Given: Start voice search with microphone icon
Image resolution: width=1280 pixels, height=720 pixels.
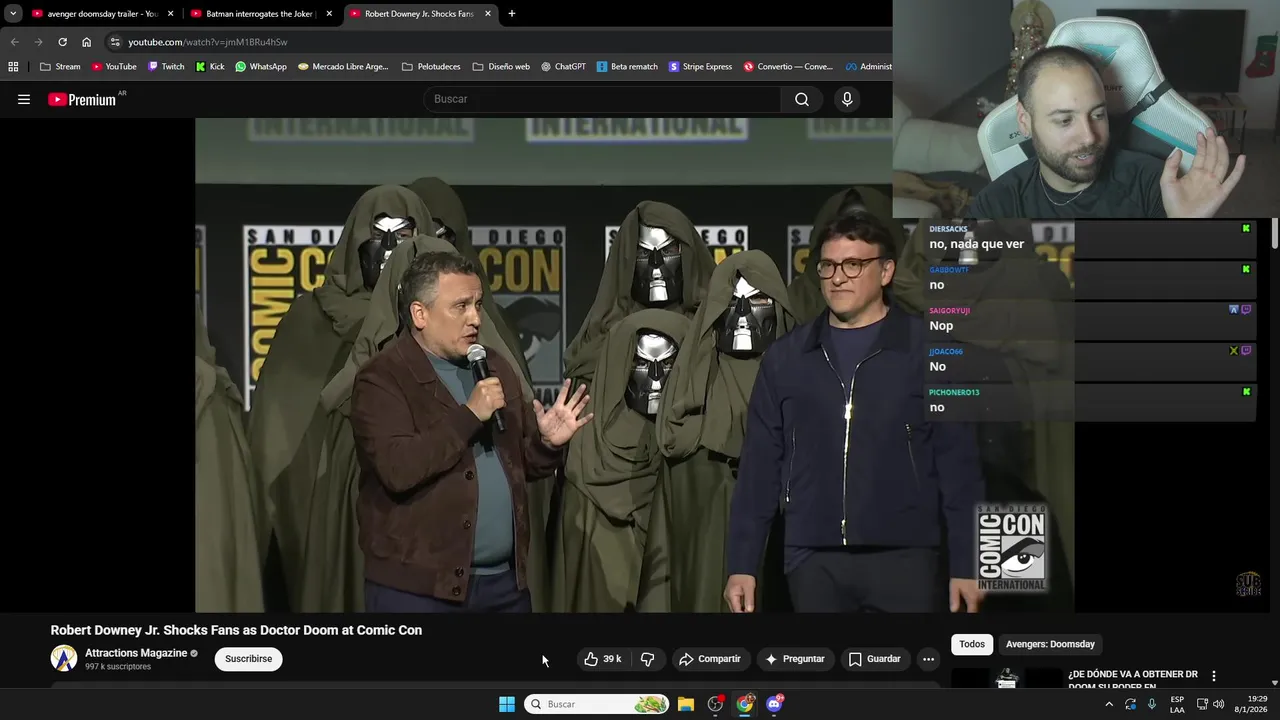Looking at the screenshot, I should coord(847,99).
